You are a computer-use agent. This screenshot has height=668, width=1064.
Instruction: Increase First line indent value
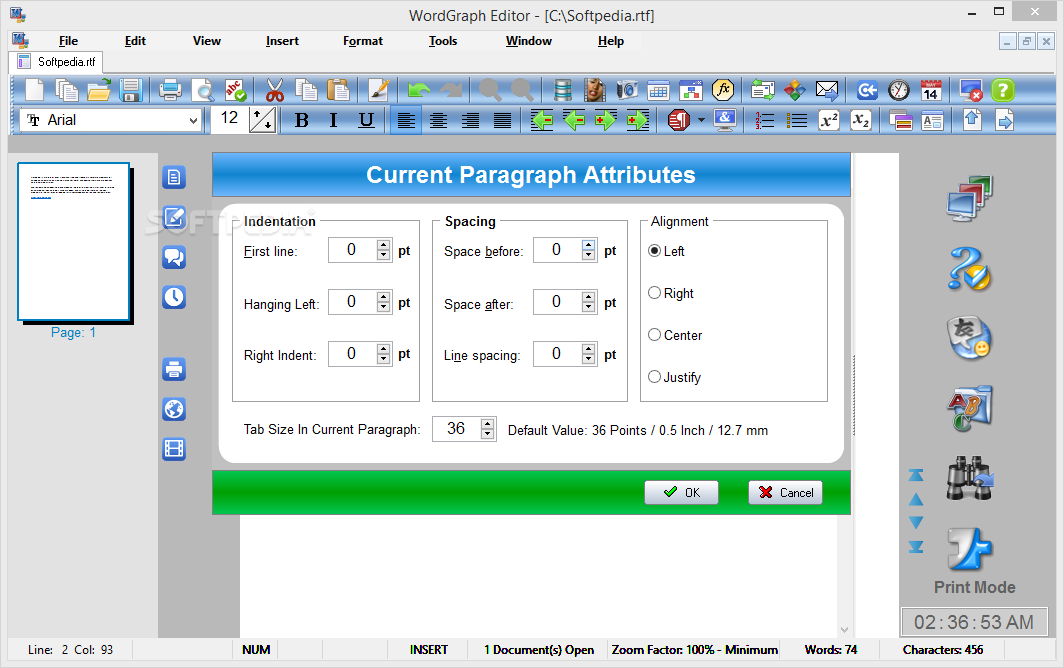[384, 244]
